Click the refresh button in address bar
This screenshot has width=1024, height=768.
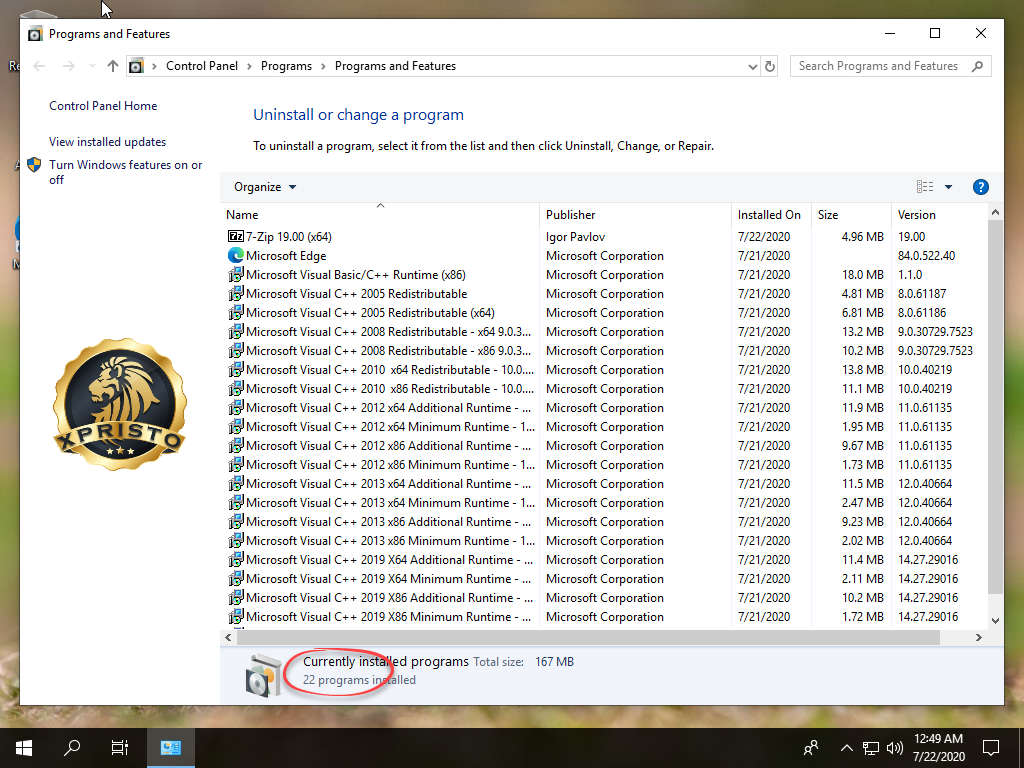[770, 66]
